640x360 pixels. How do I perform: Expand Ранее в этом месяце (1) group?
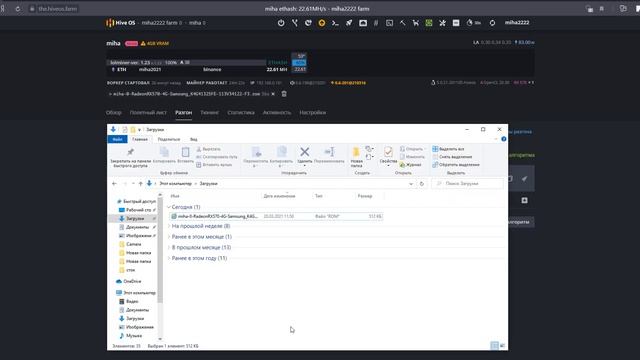(x=169, y=237)
